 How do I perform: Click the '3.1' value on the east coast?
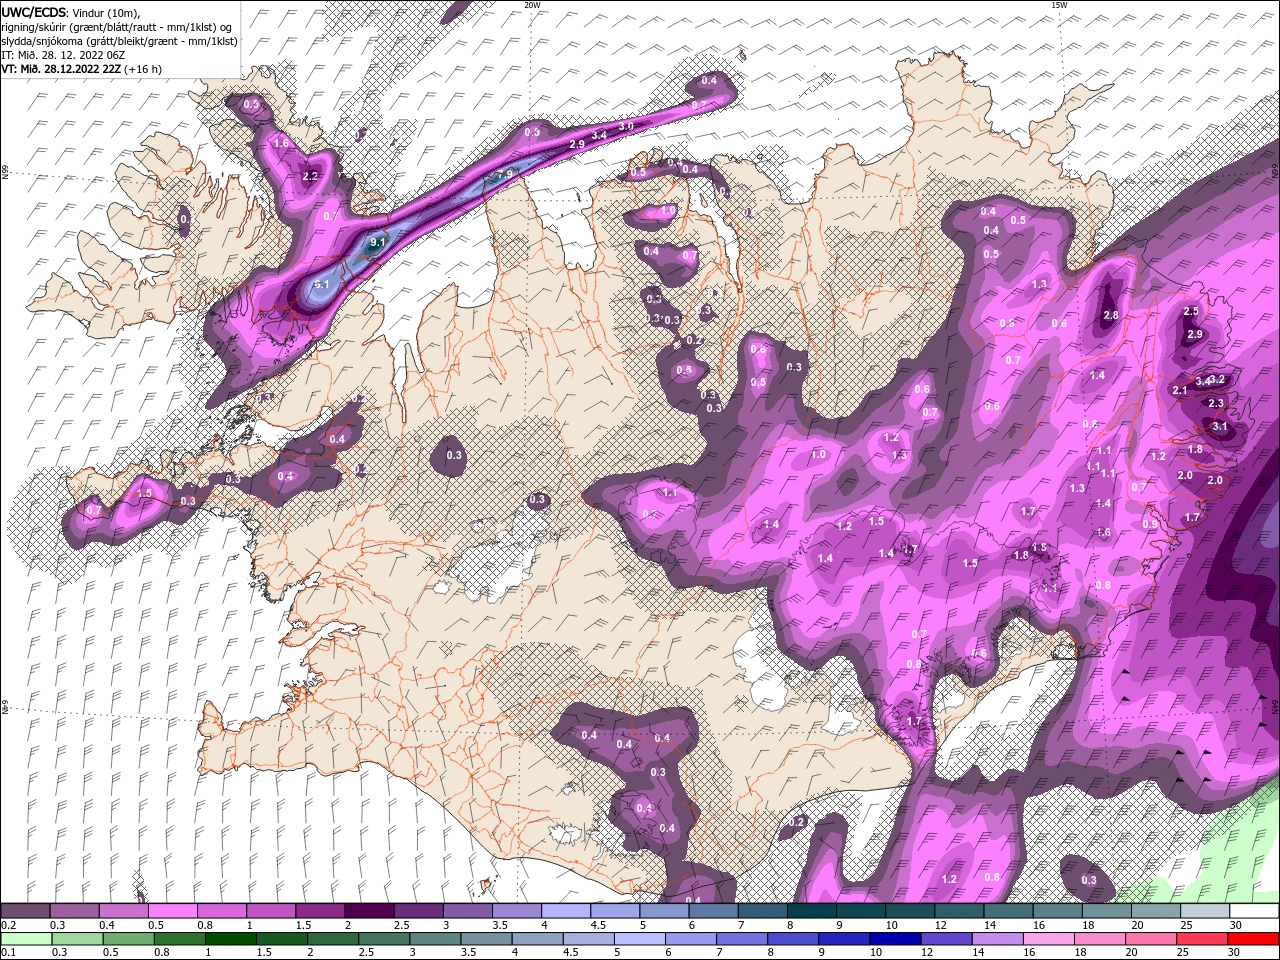(1219, 426)
